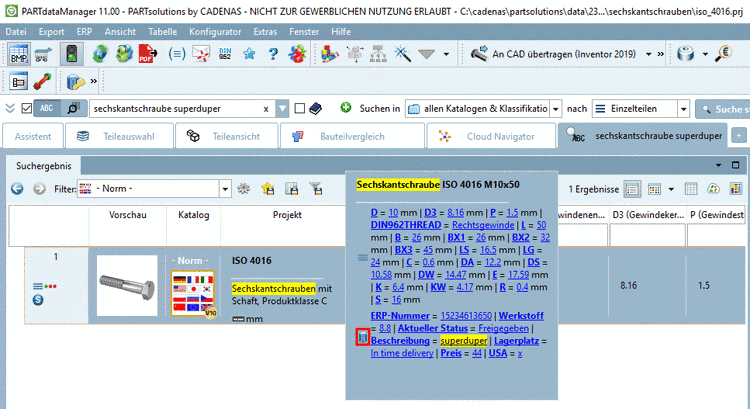Switch to the Assistent tab
750x409 pixels.
(33, 136)
